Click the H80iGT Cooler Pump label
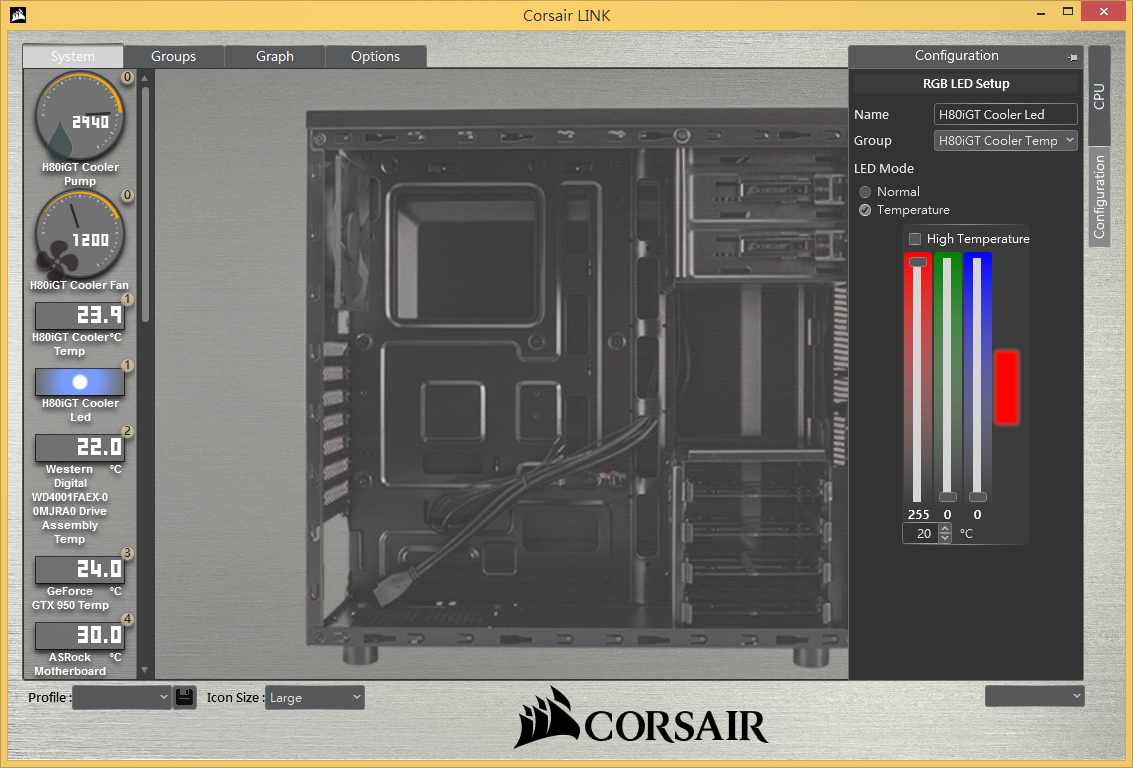 click(x=79, y=174)
